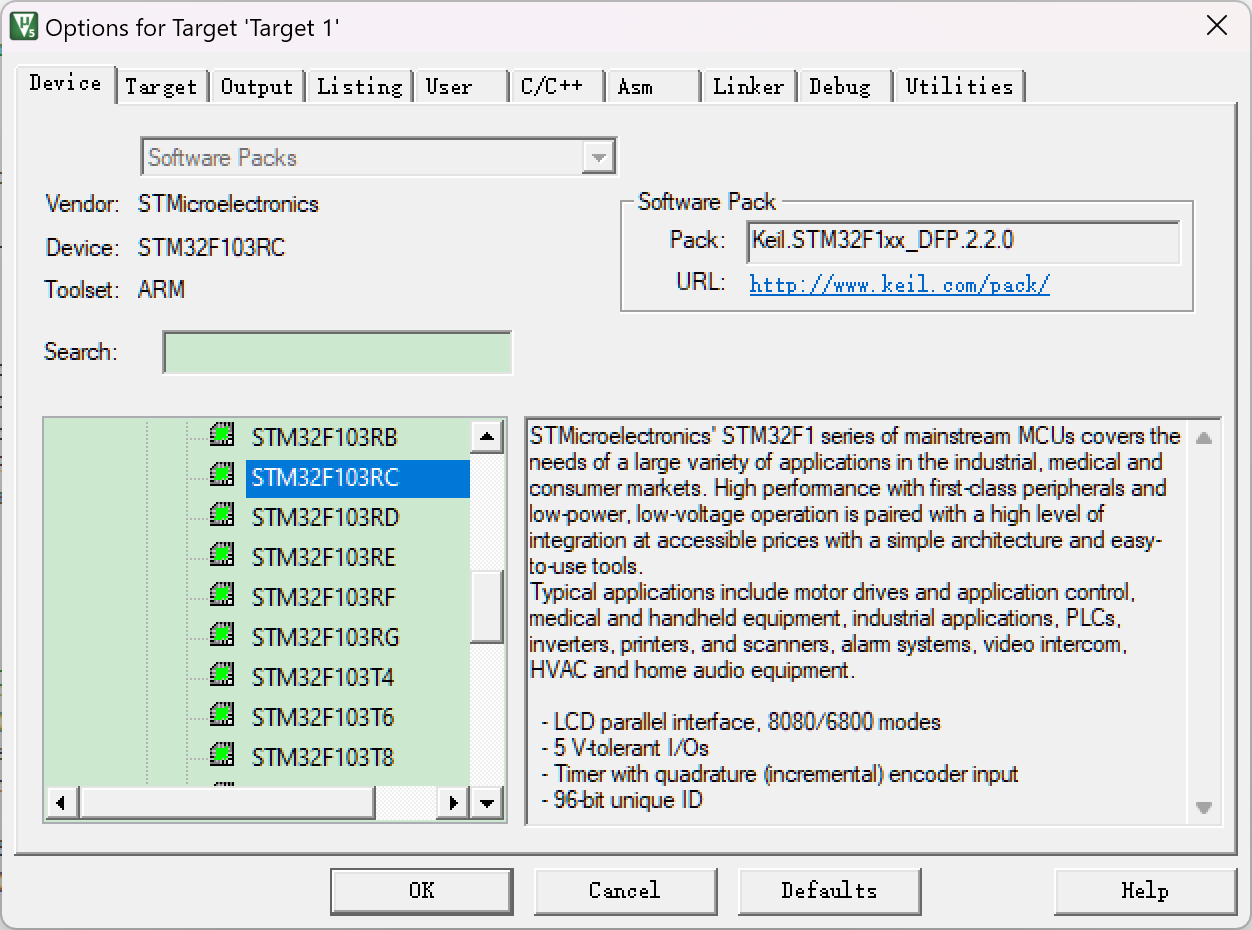The image size is (1252, 930).
Task: Choose STM32F103RE from the device list
Action: tap(324, 558)
